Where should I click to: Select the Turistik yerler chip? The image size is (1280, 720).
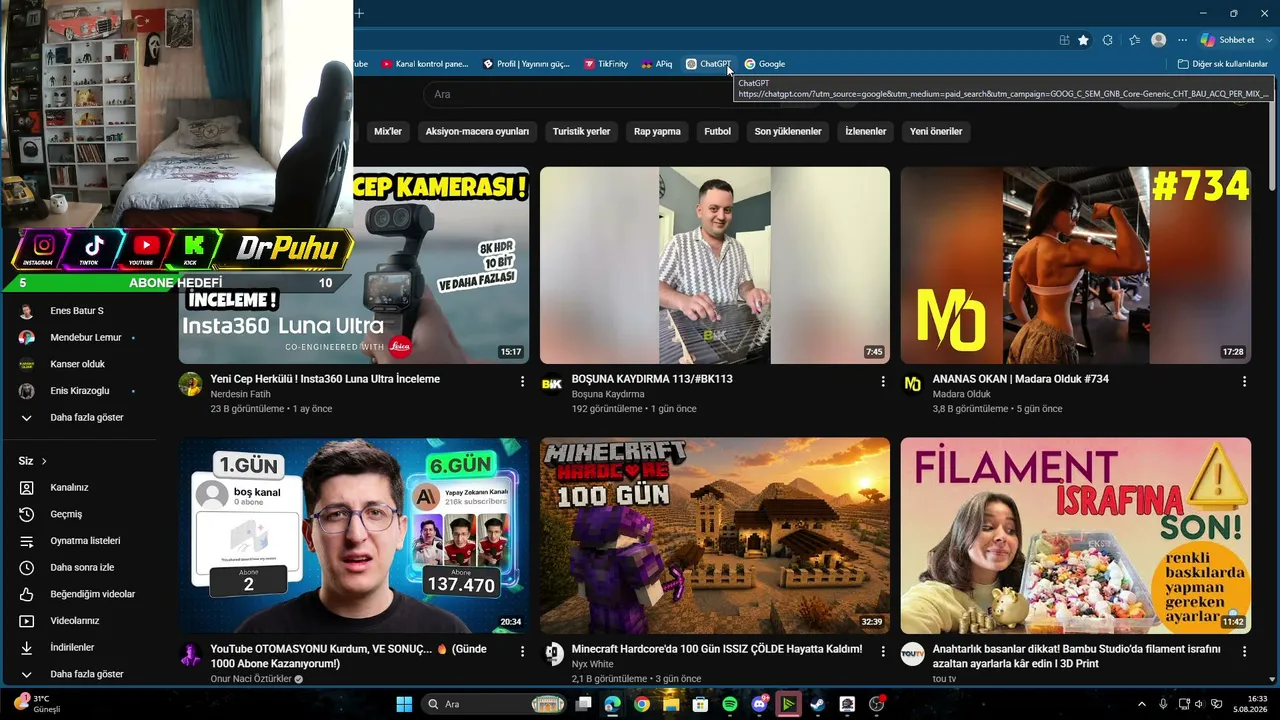click(581, 131)
